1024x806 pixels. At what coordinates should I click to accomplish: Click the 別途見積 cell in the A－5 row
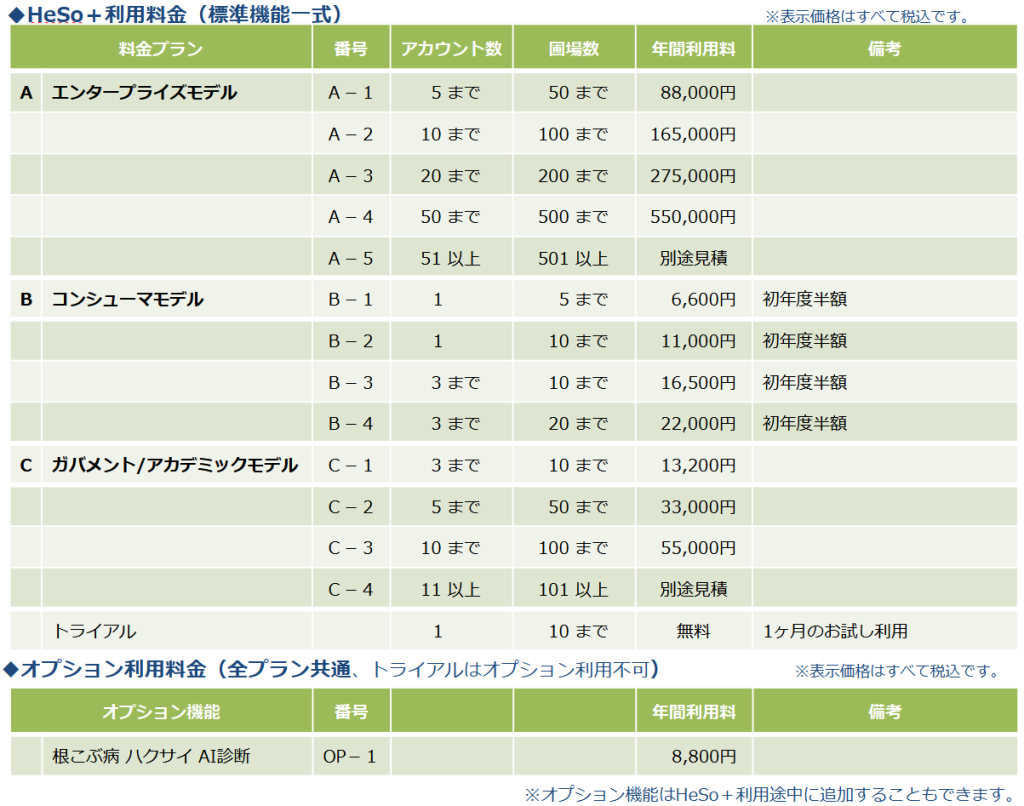coord(693,258)
